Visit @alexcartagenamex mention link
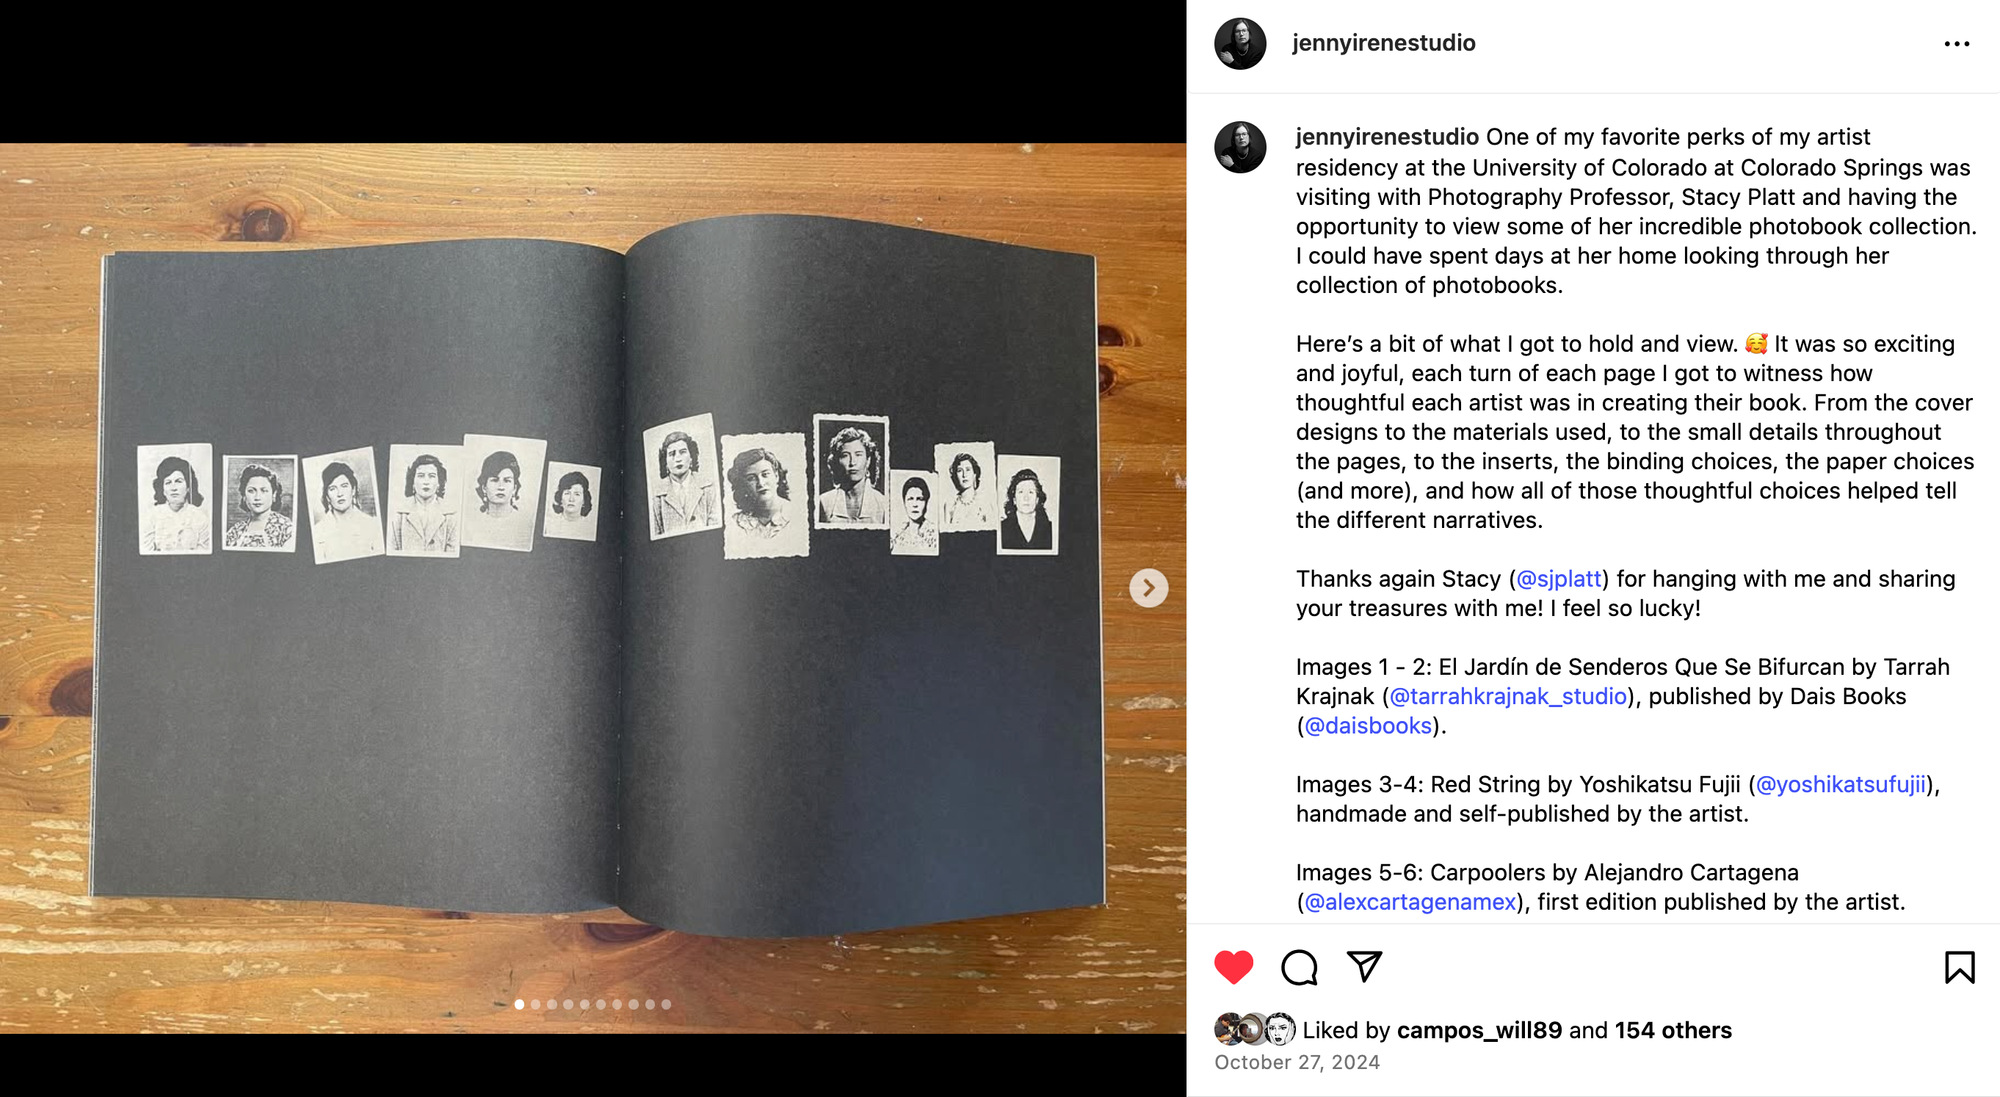Viewport: 2000px width, 1097px height. pyautogui.click(x=1410, y=902)
